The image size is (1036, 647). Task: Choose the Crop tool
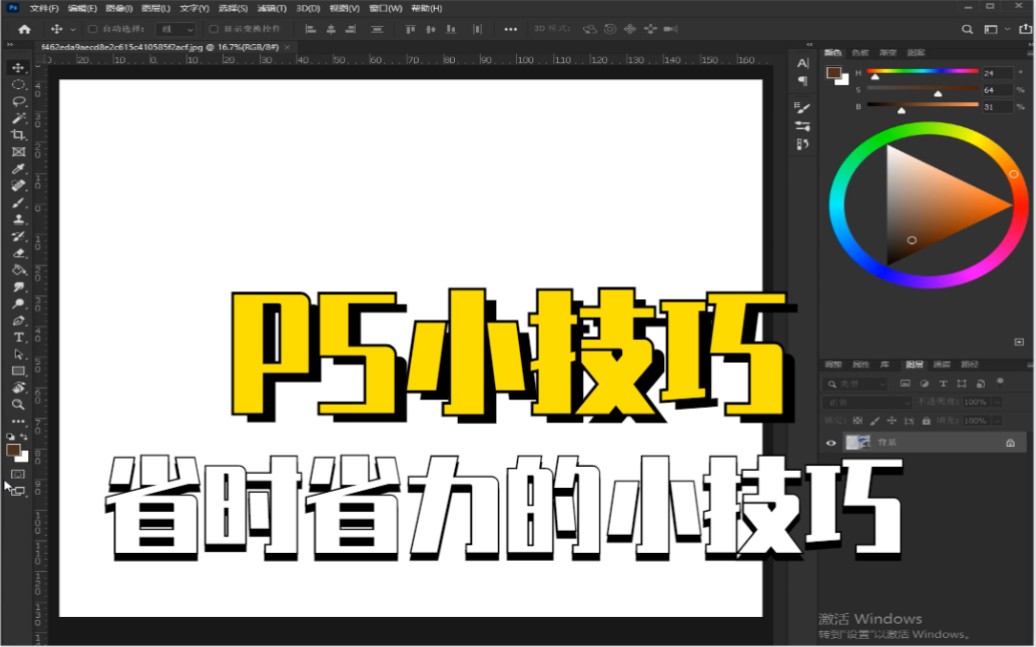tap(17, 135)
